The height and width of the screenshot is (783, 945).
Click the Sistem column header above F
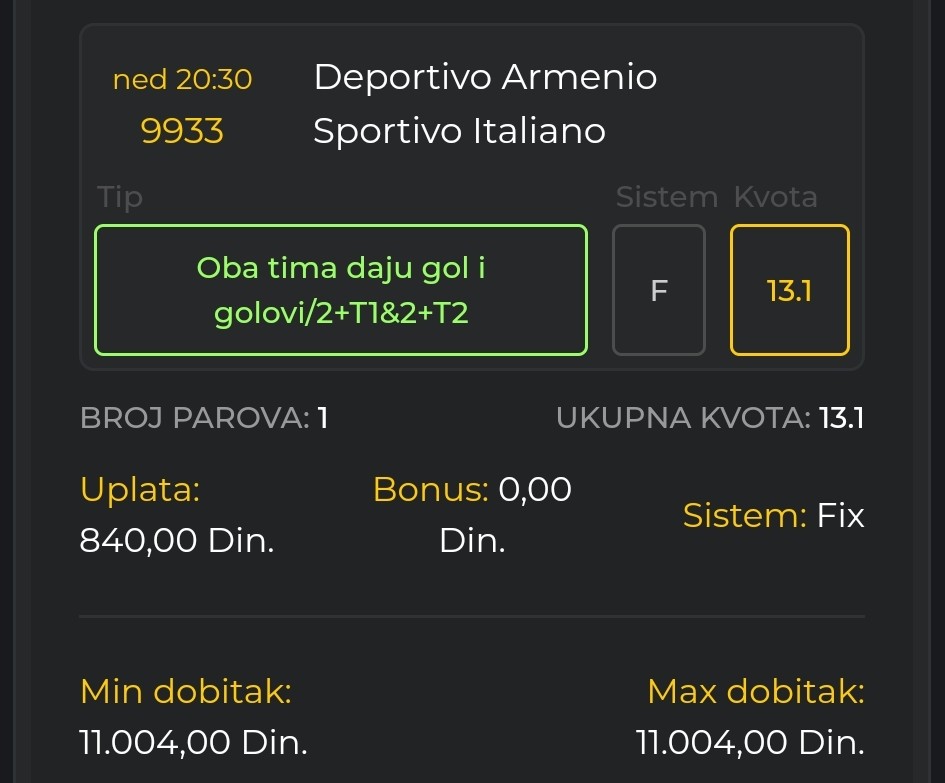666,197
